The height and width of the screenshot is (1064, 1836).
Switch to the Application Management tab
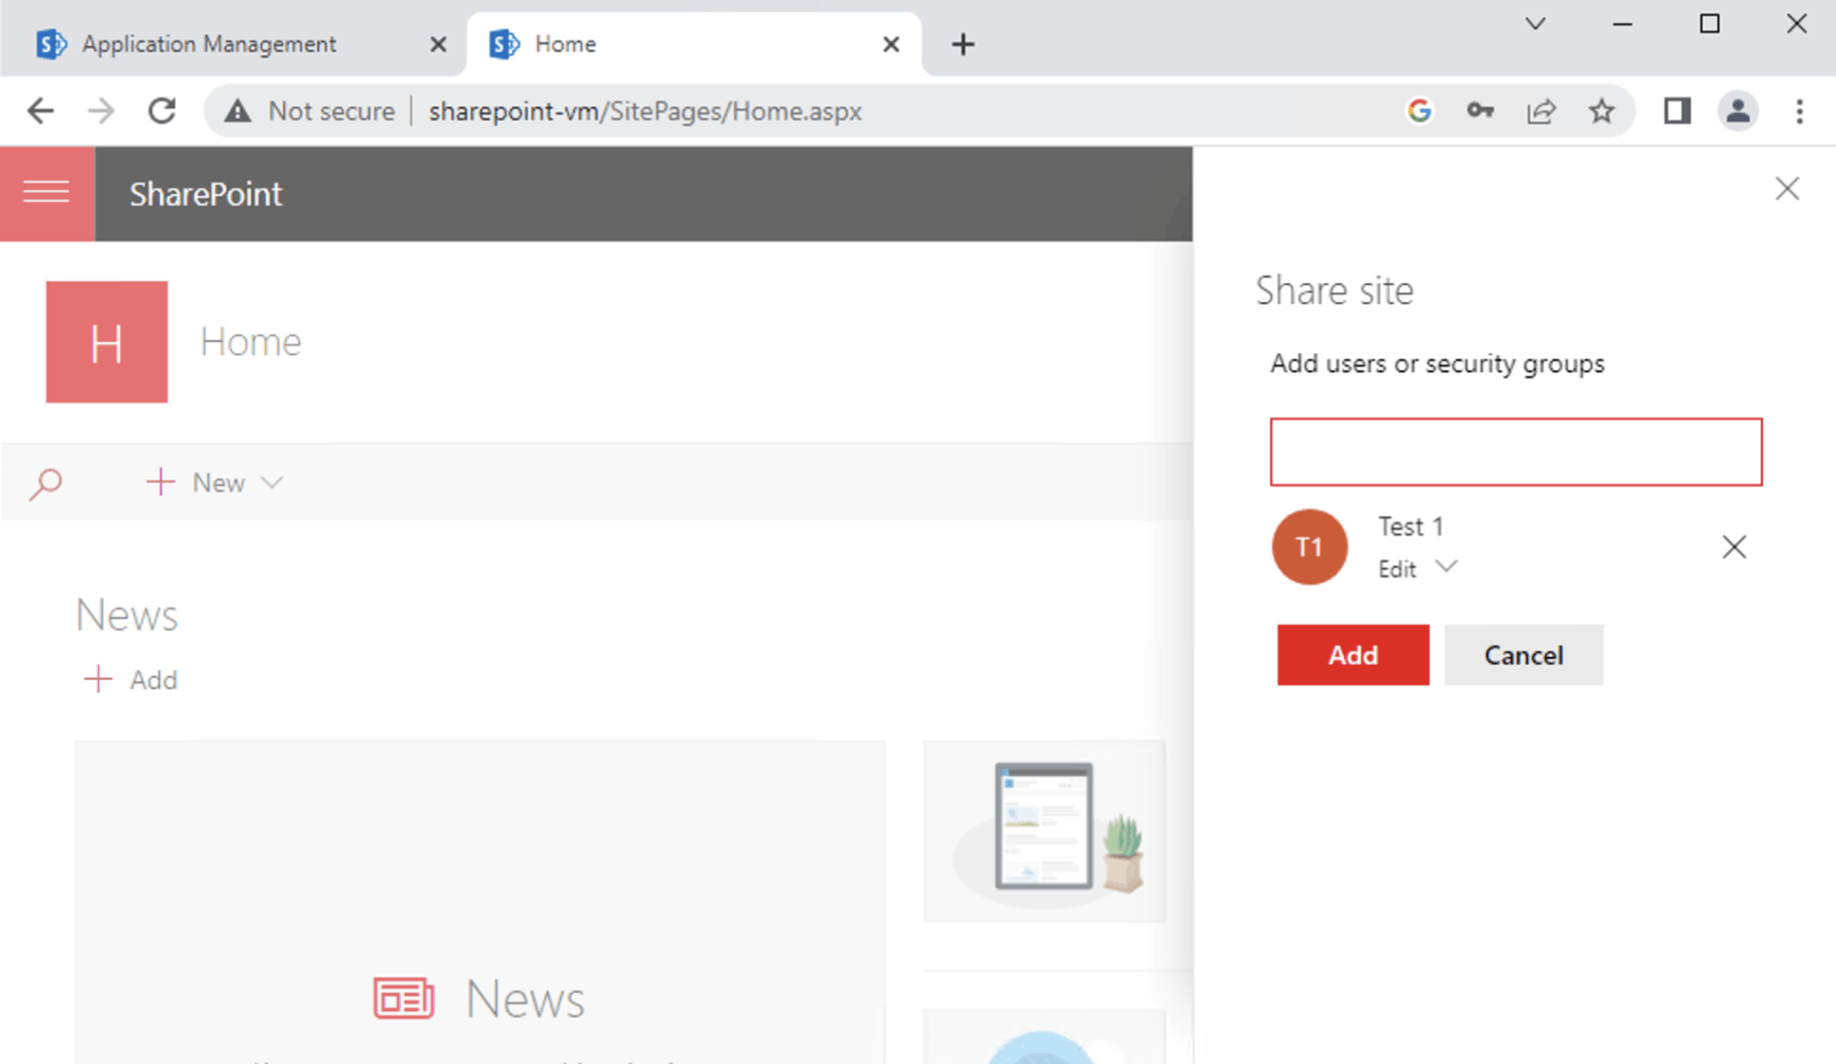(209, 44)
